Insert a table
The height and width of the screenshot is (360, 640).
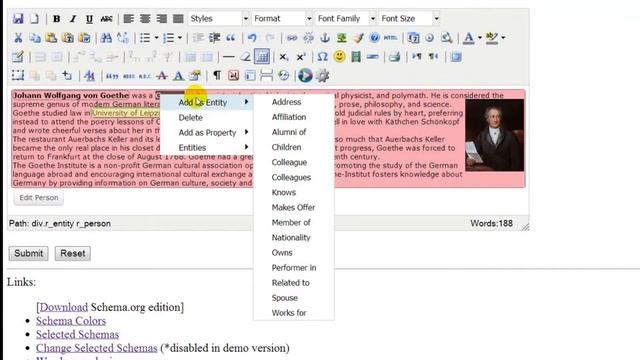point(262,57)
